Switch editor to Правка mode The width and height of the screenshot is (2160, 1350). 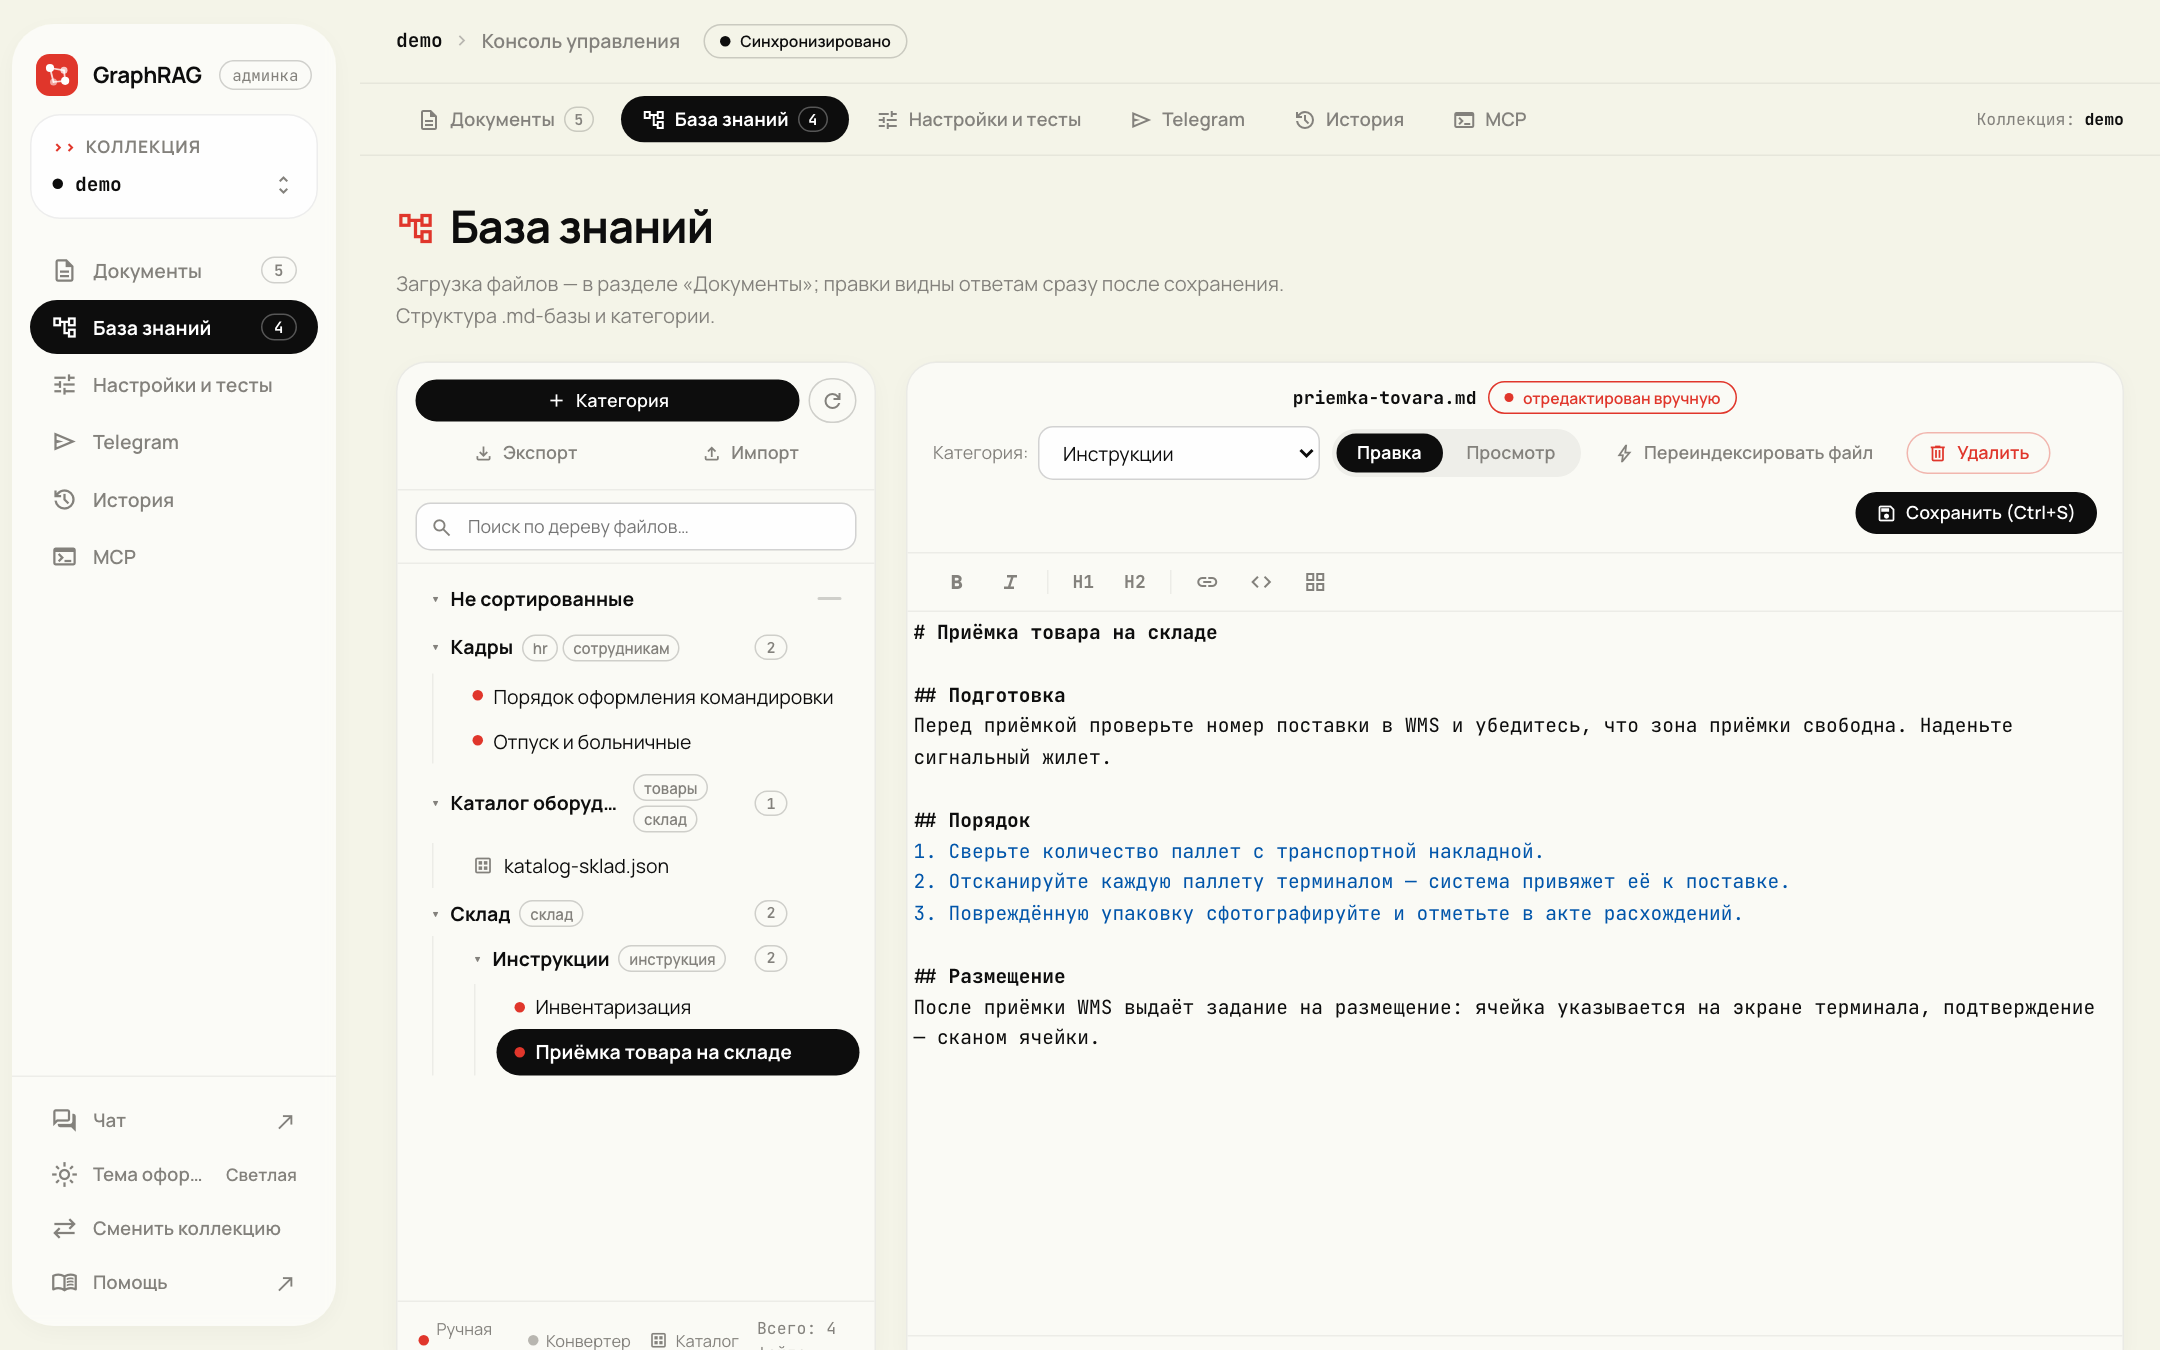(x=1388, y=453)
